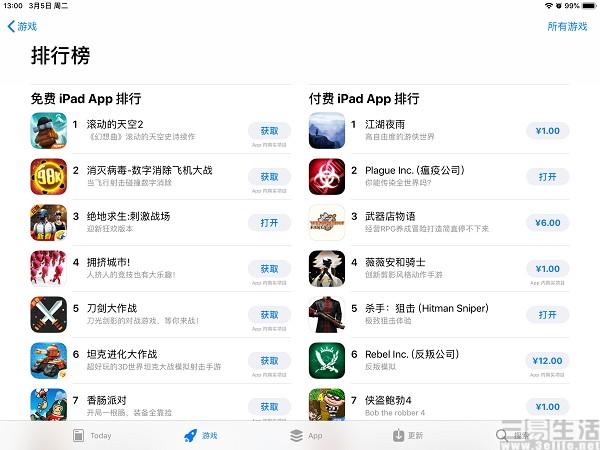Switch to the Today tab
600x450 pixels.
(92, 435)
